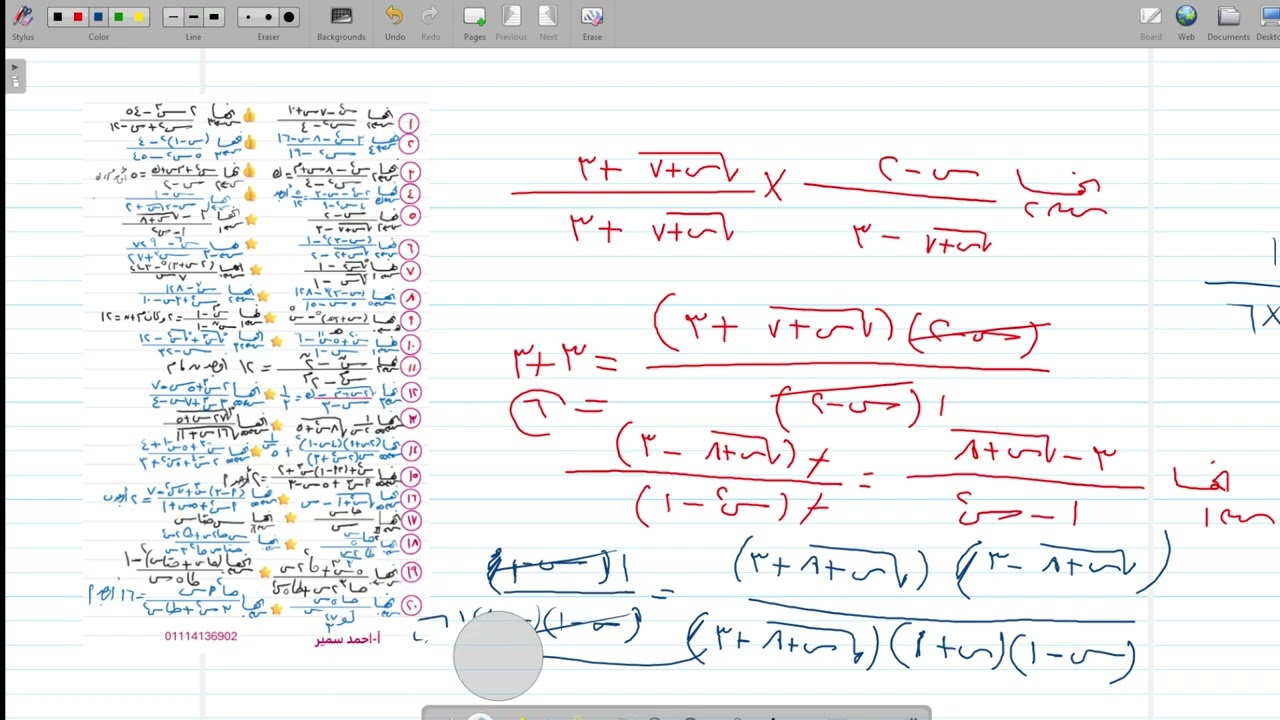Choose the black pen color

coord(58,17)
